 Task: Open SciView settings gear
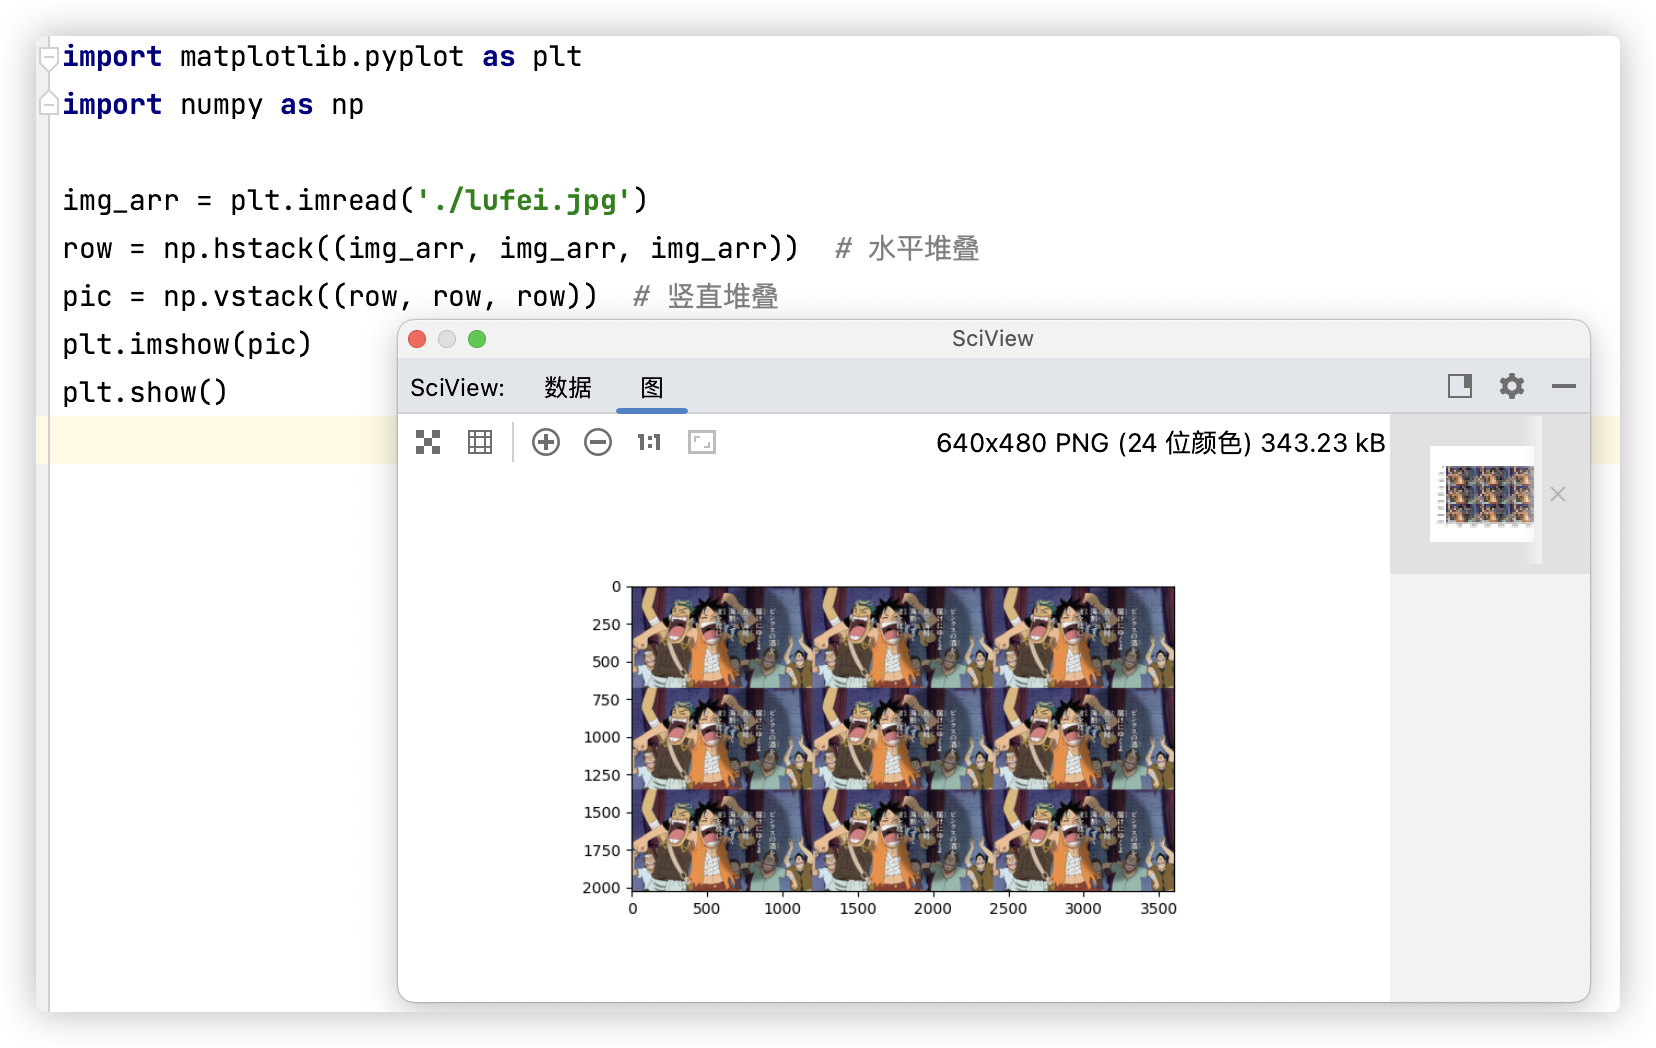coord(1511,386)
